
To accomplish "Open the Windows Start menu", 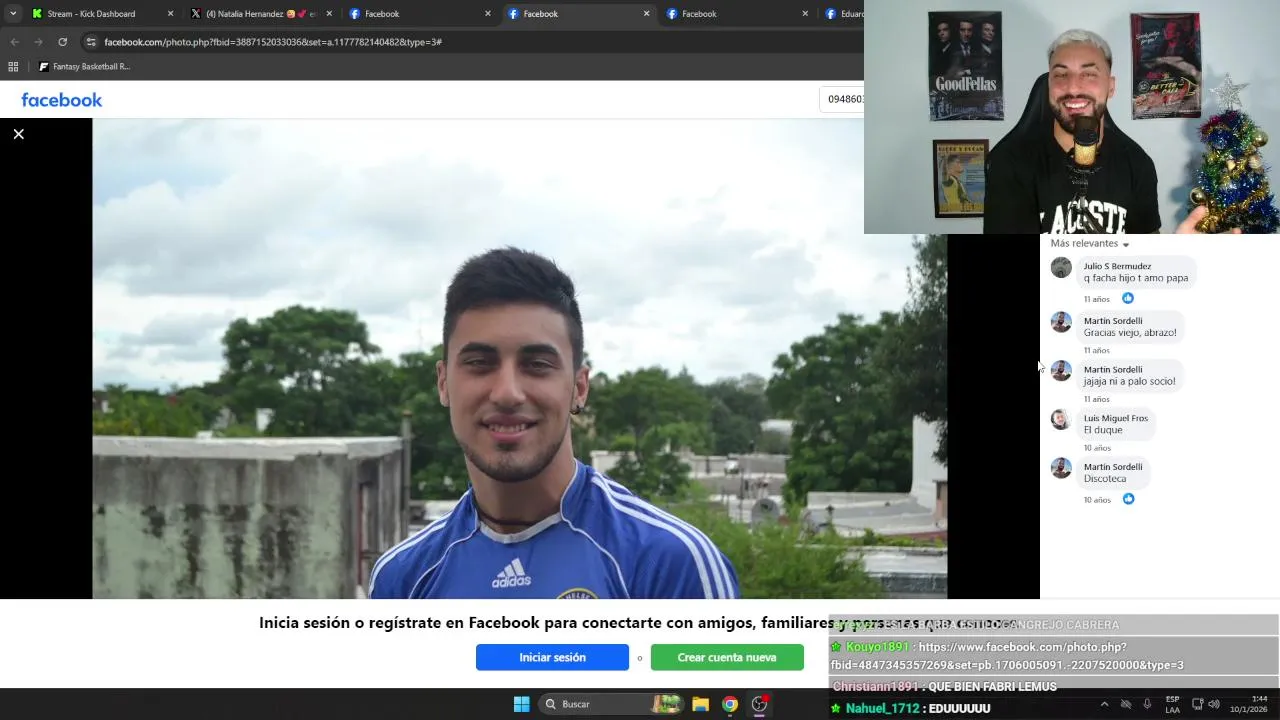I will click(521, 704).
